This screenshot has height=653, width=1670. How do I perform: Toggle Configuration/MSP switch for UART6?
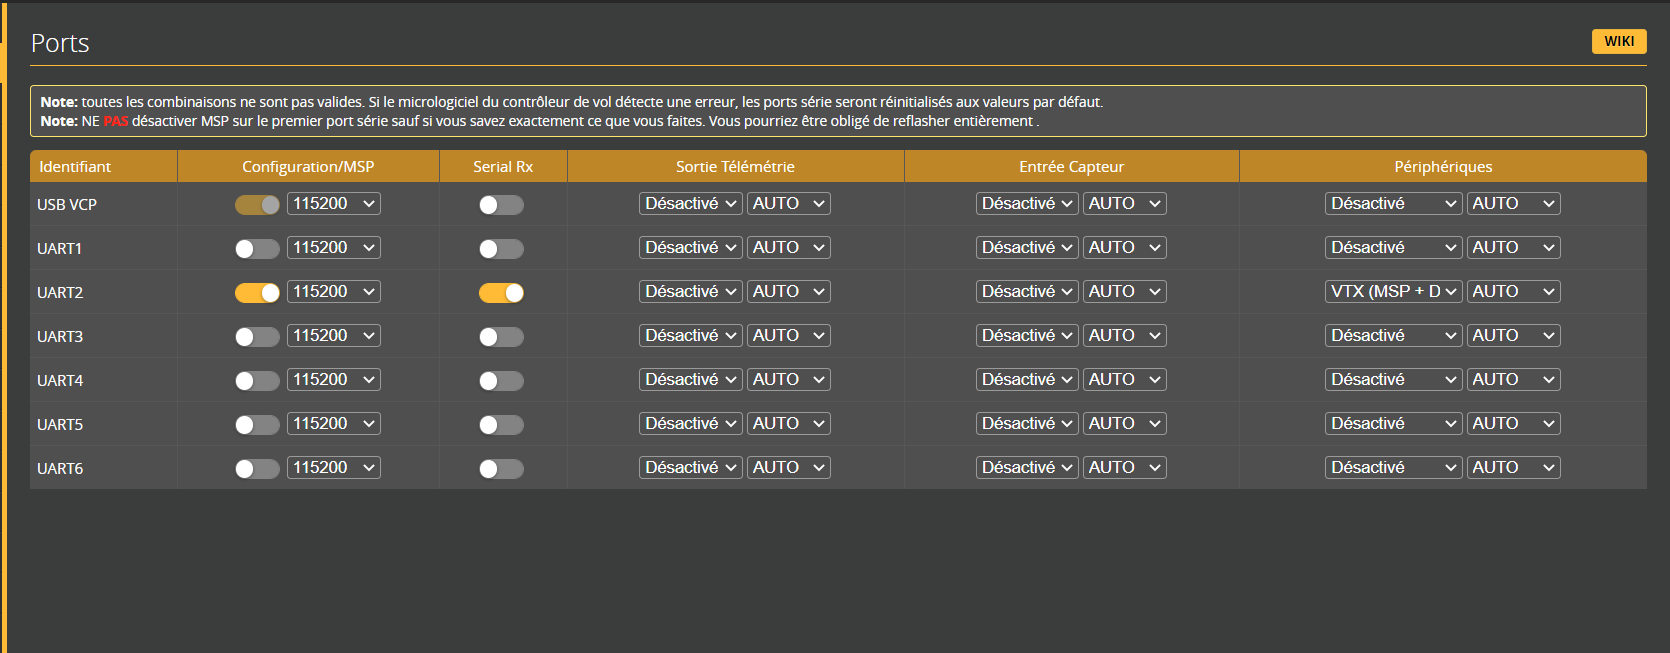click(x=257, y=469)
